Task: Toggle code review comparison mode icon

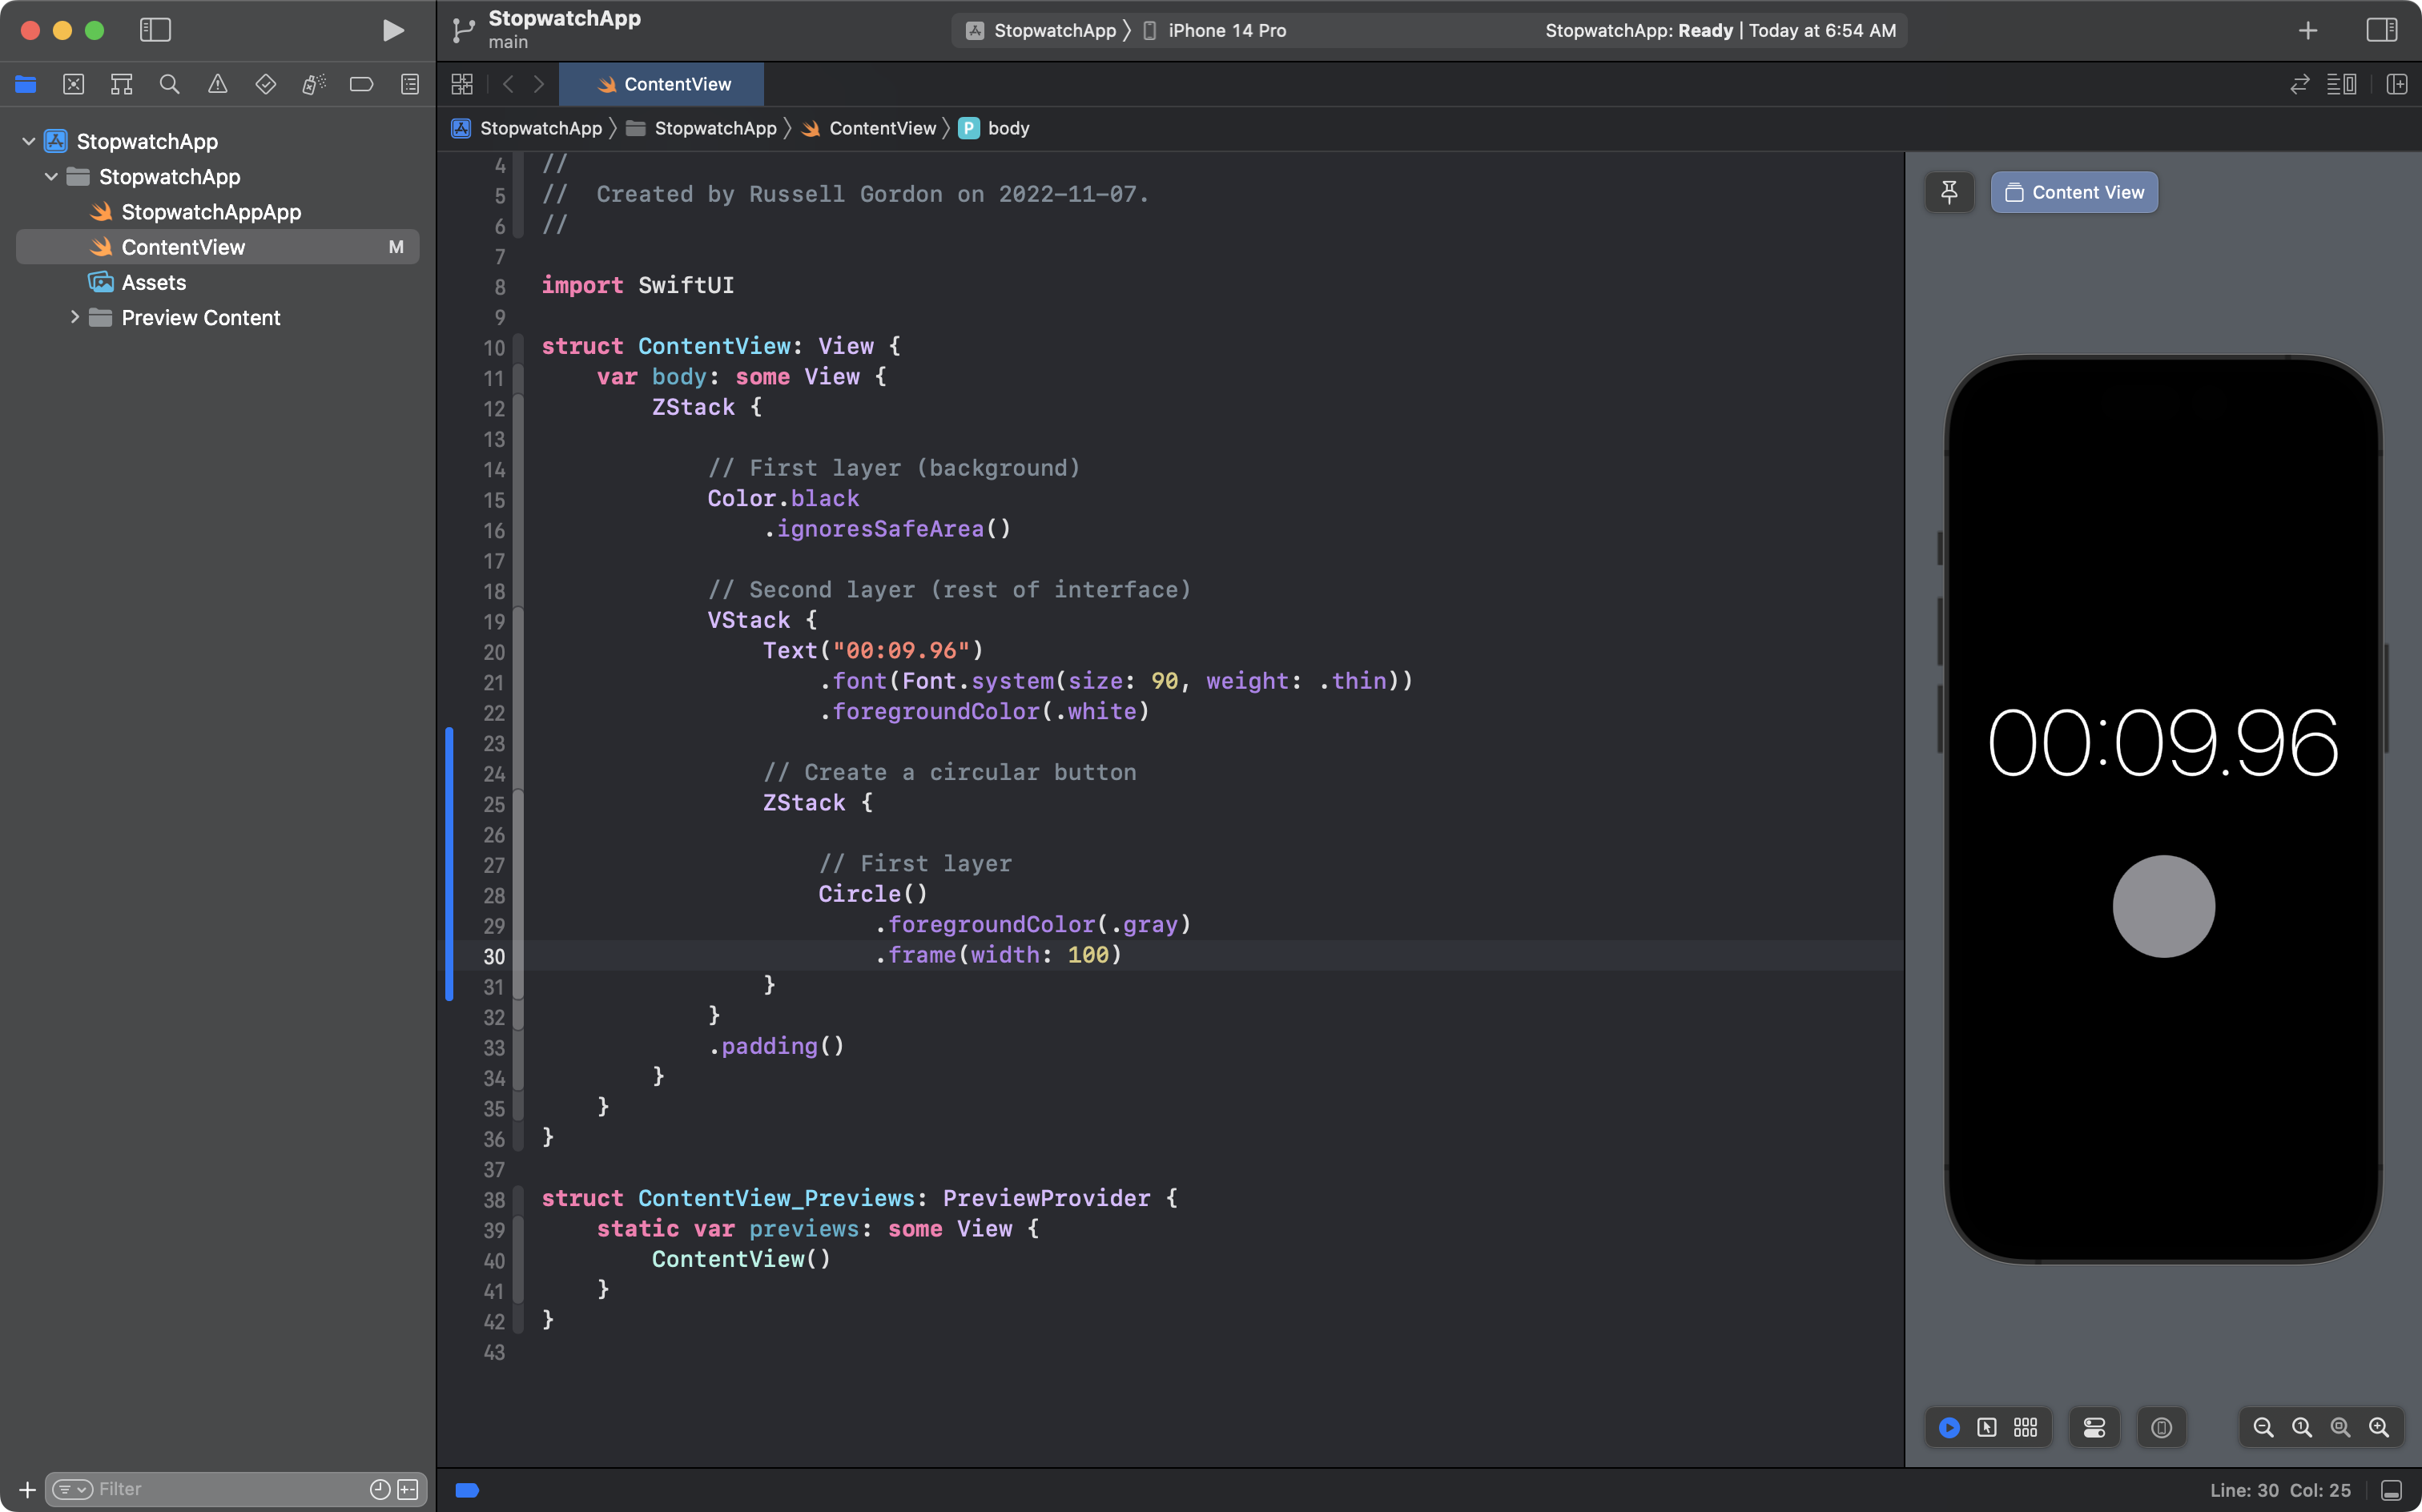Action: 2302,83
